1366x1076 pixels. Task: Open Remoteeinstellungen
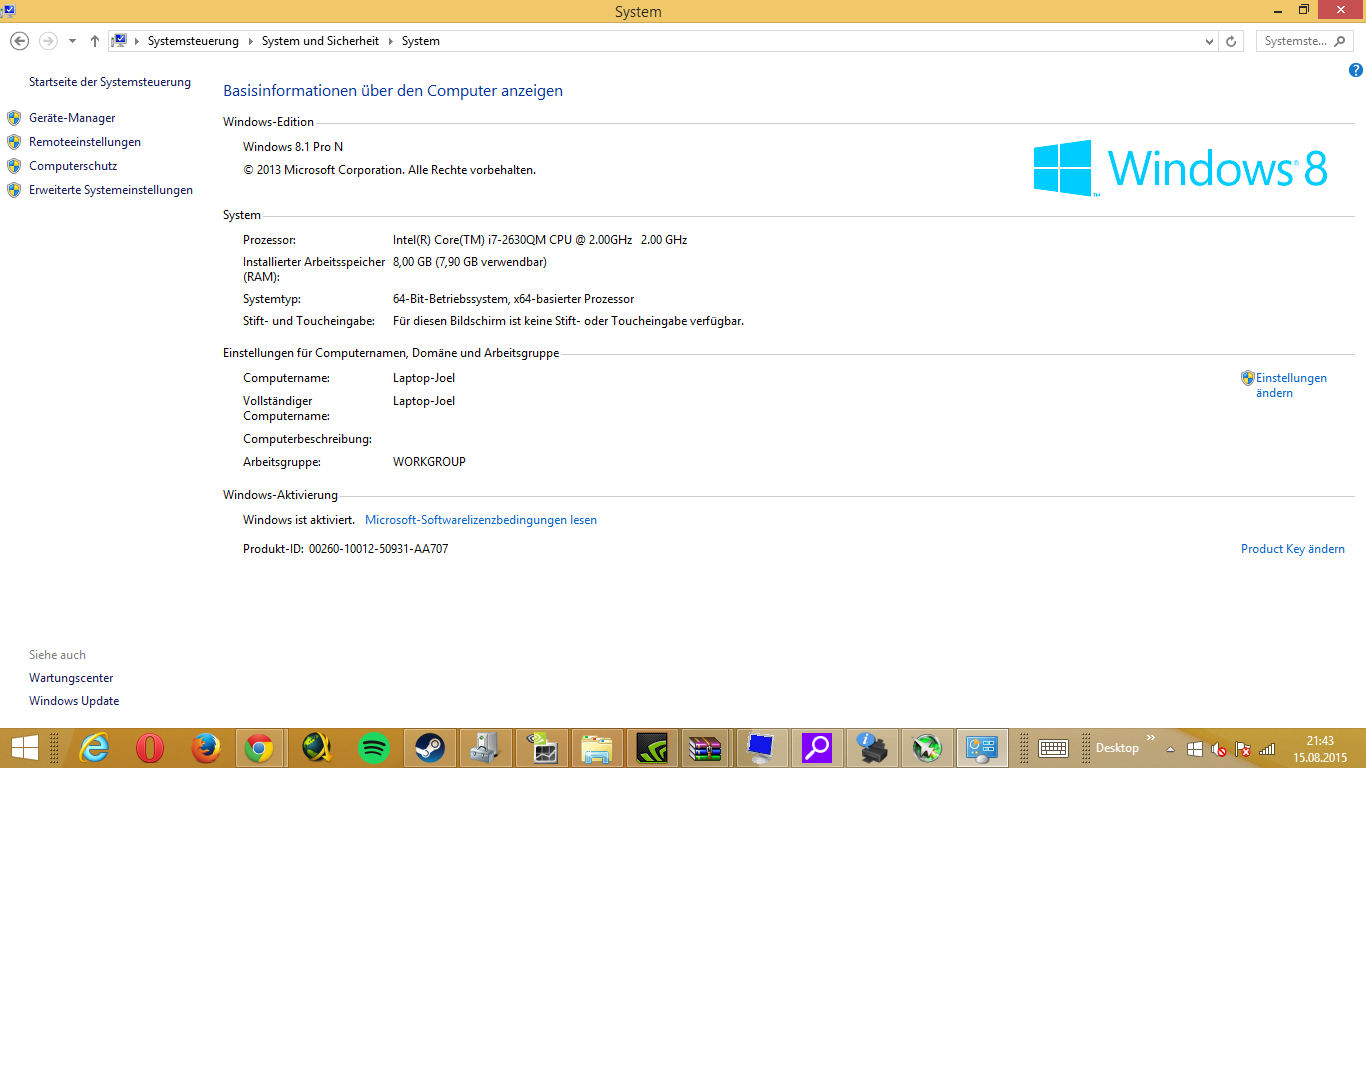[x=85, y=142]
